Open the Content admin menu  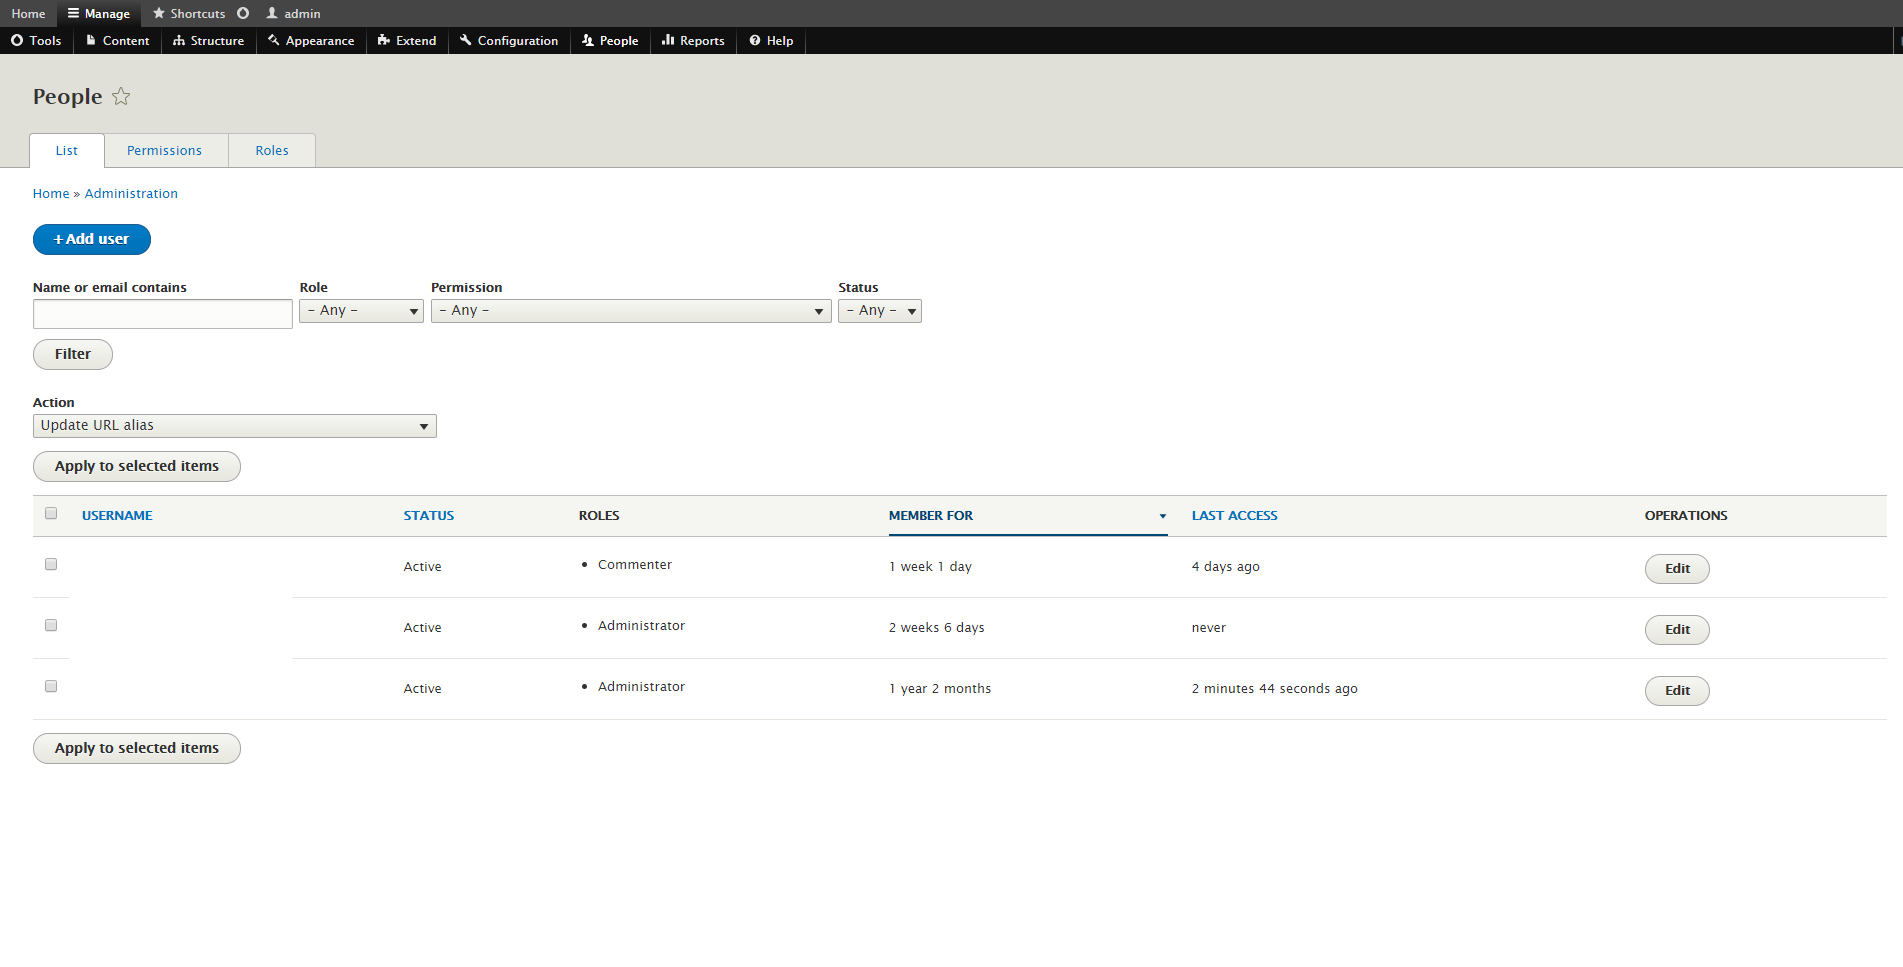(117, 41)
